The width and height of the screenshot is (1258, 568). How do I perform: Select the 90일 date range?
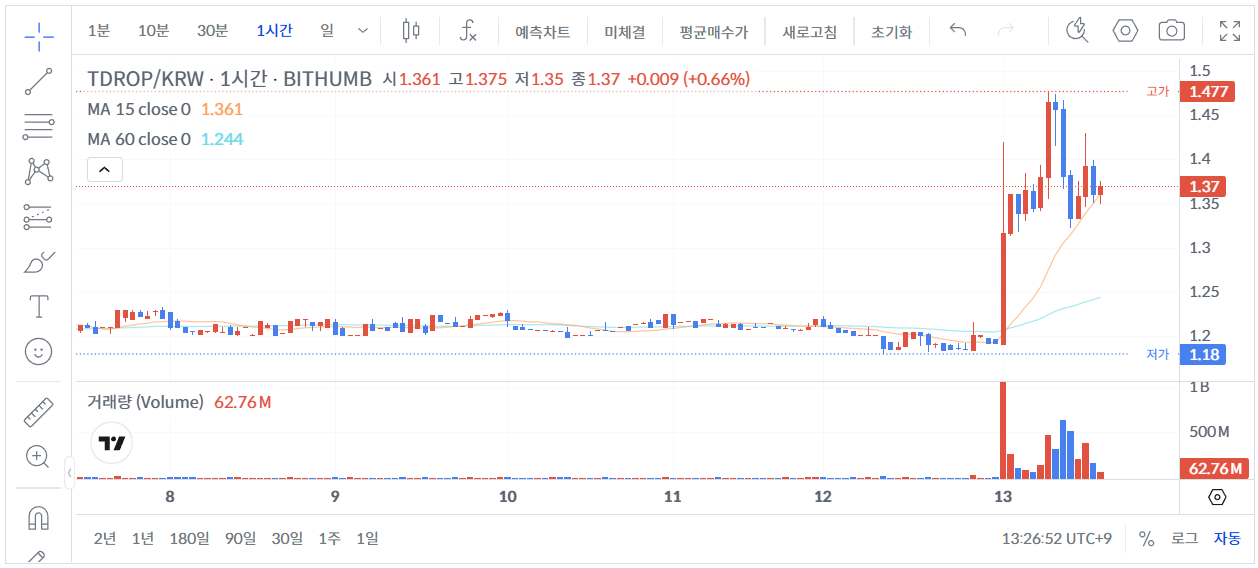click(x=241, y=538)
